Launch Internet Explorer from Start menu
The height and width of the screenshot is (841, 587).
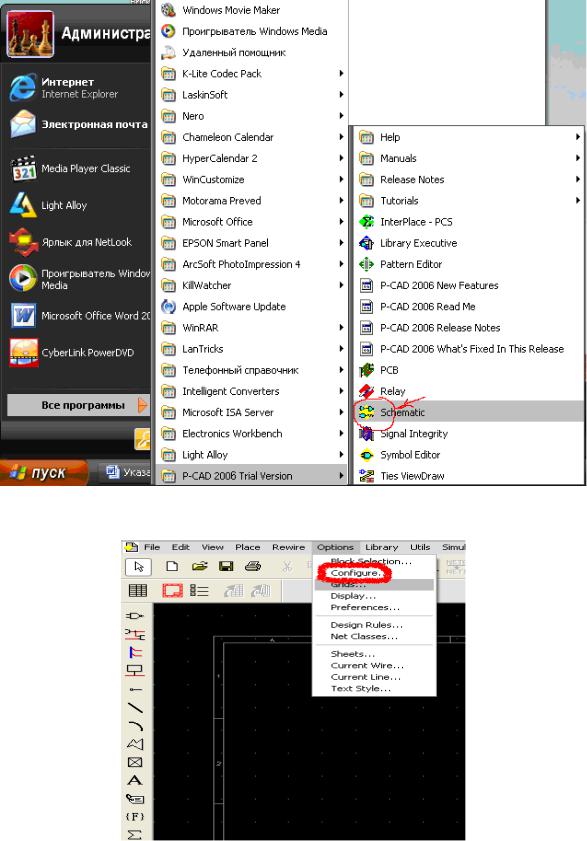pos(78,88)
